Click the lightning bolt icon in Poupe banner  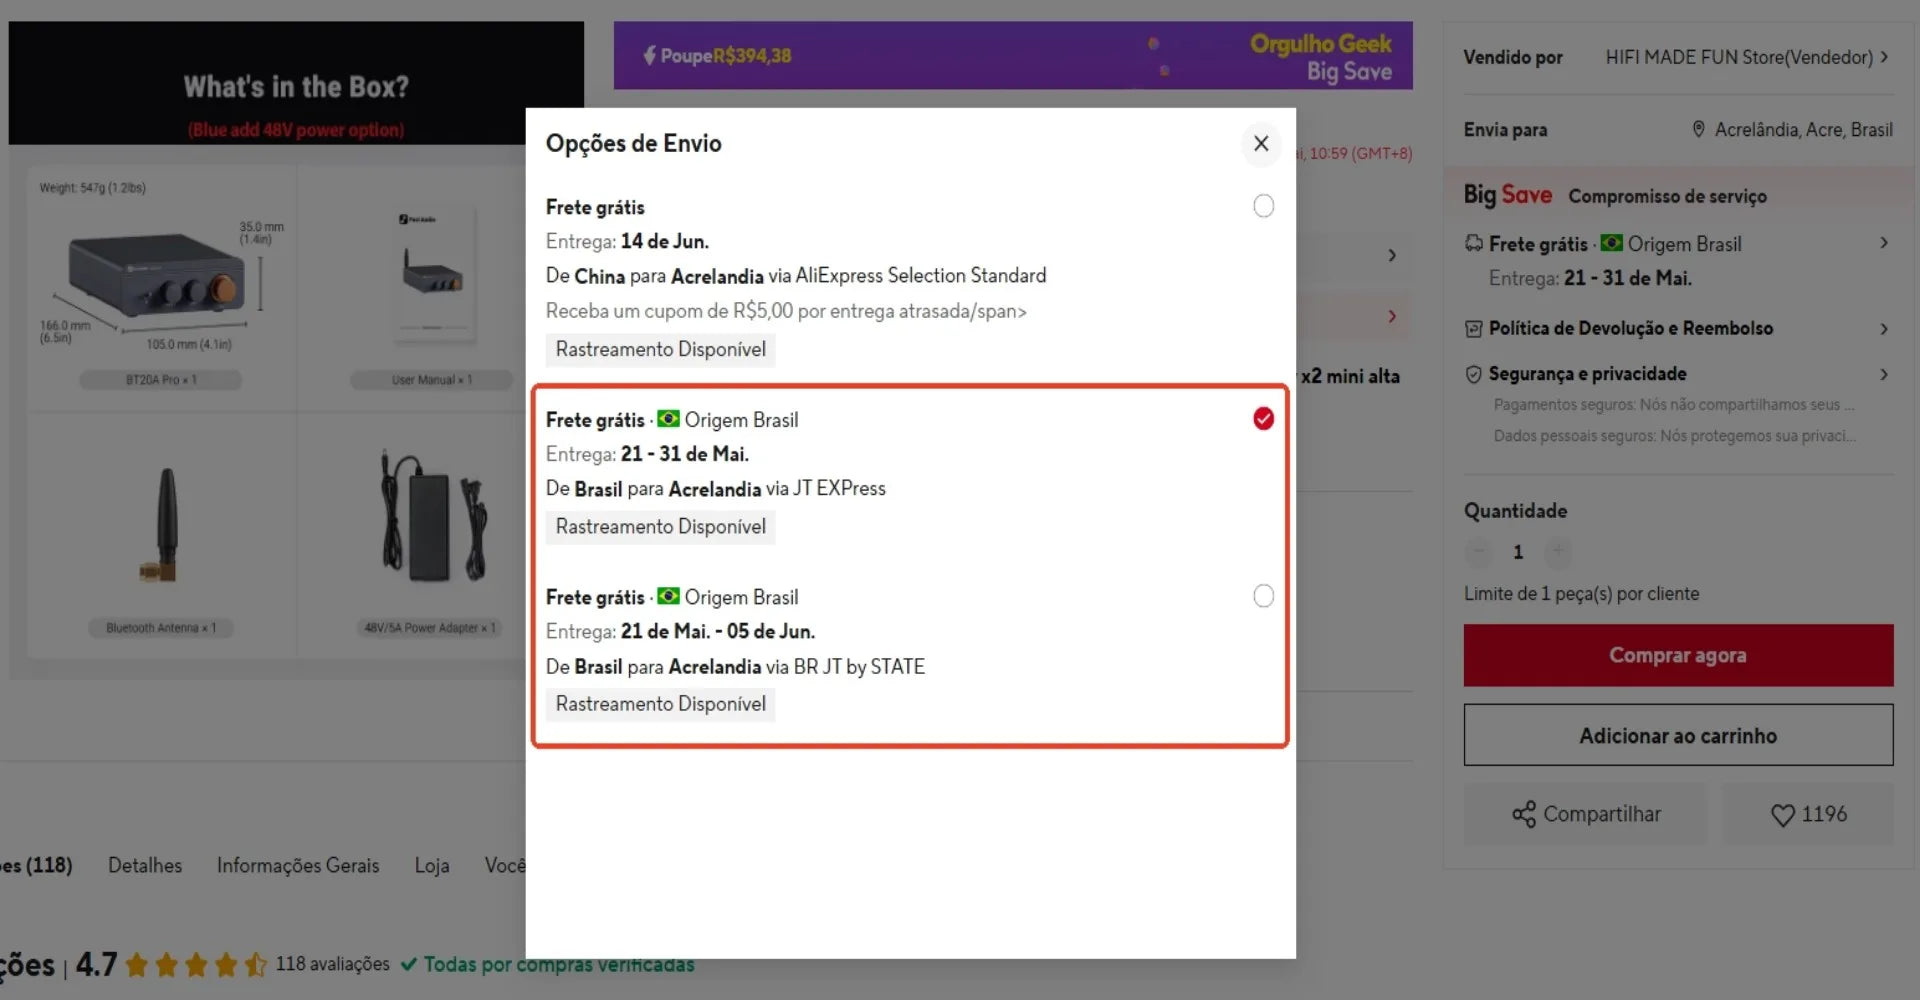click(x=649, y=55)
